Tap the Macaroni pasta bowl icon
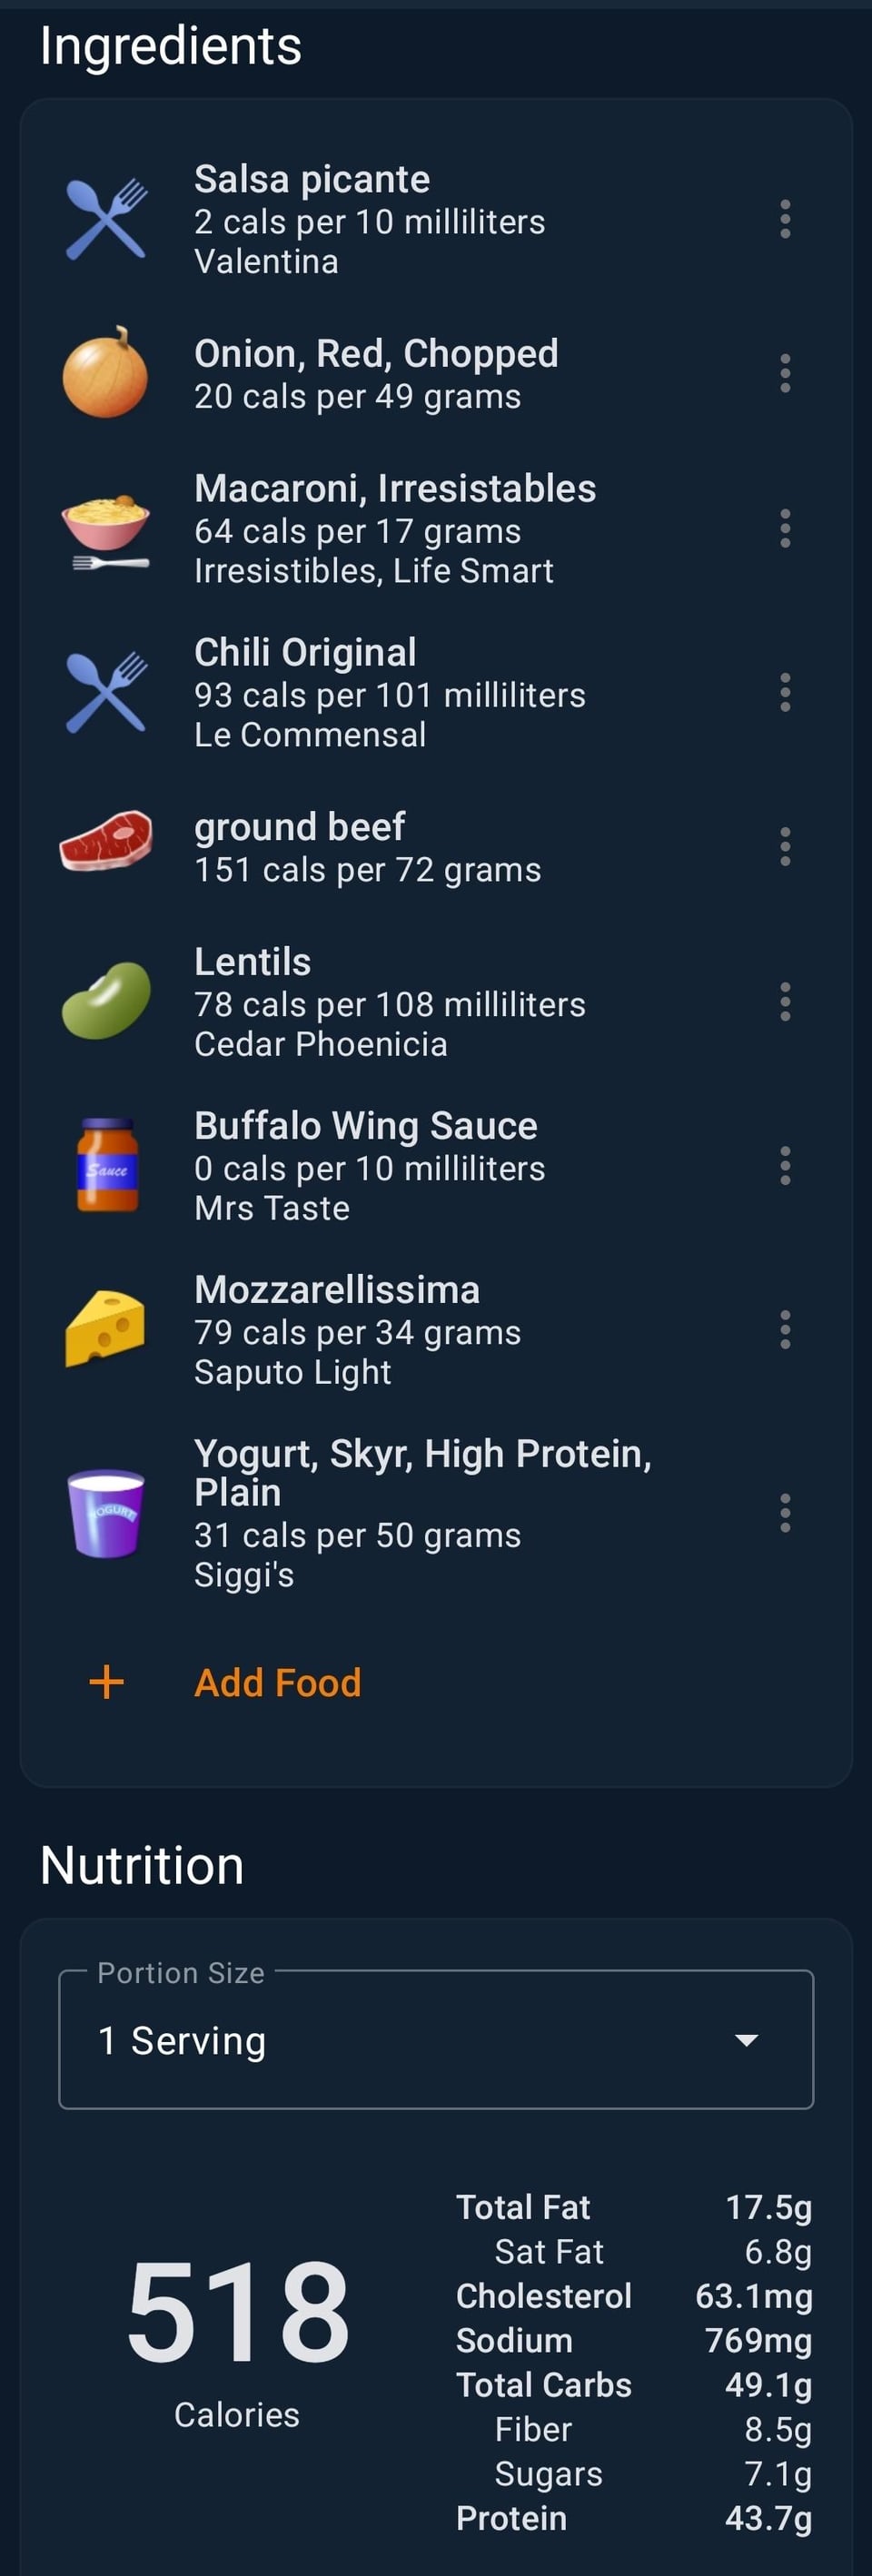 tap(106, 530)
